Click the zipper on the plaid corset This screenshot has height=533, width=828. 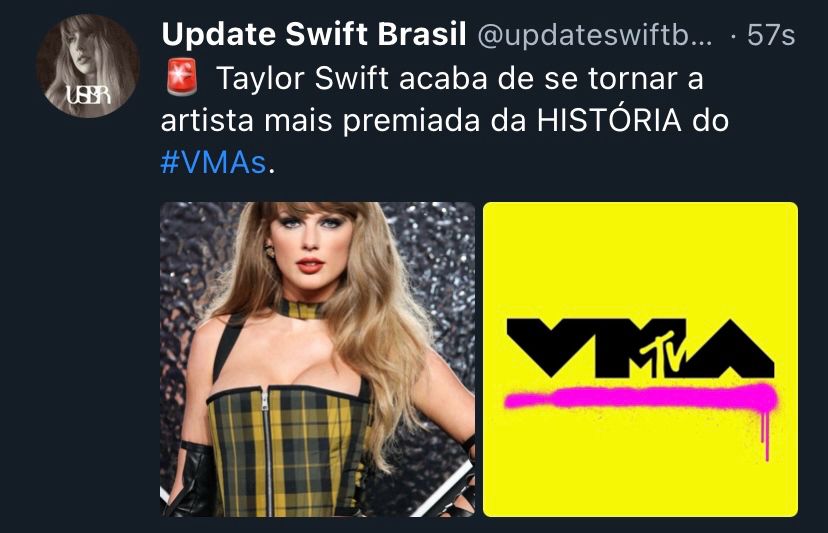[x=268, y=453]
